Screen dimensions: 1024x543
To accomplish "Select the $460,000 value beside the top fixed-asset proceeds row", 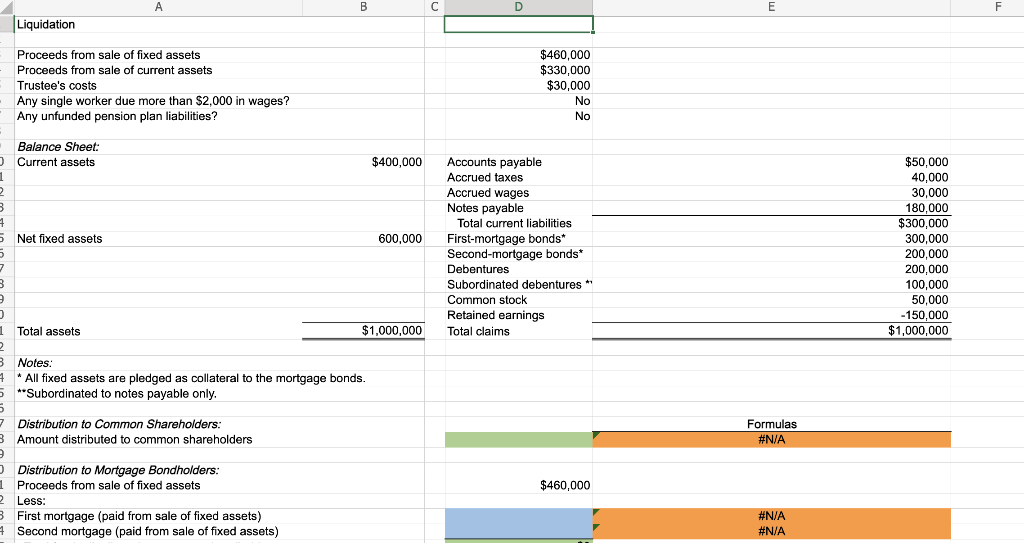I will click(565, 55).
